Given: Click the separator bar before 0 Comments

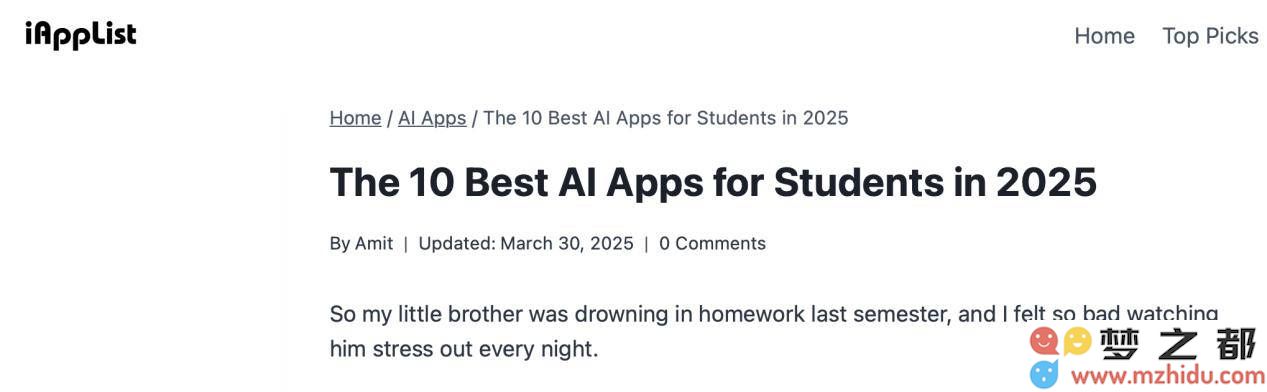Looking at the screenshot, I should (646, 243).
